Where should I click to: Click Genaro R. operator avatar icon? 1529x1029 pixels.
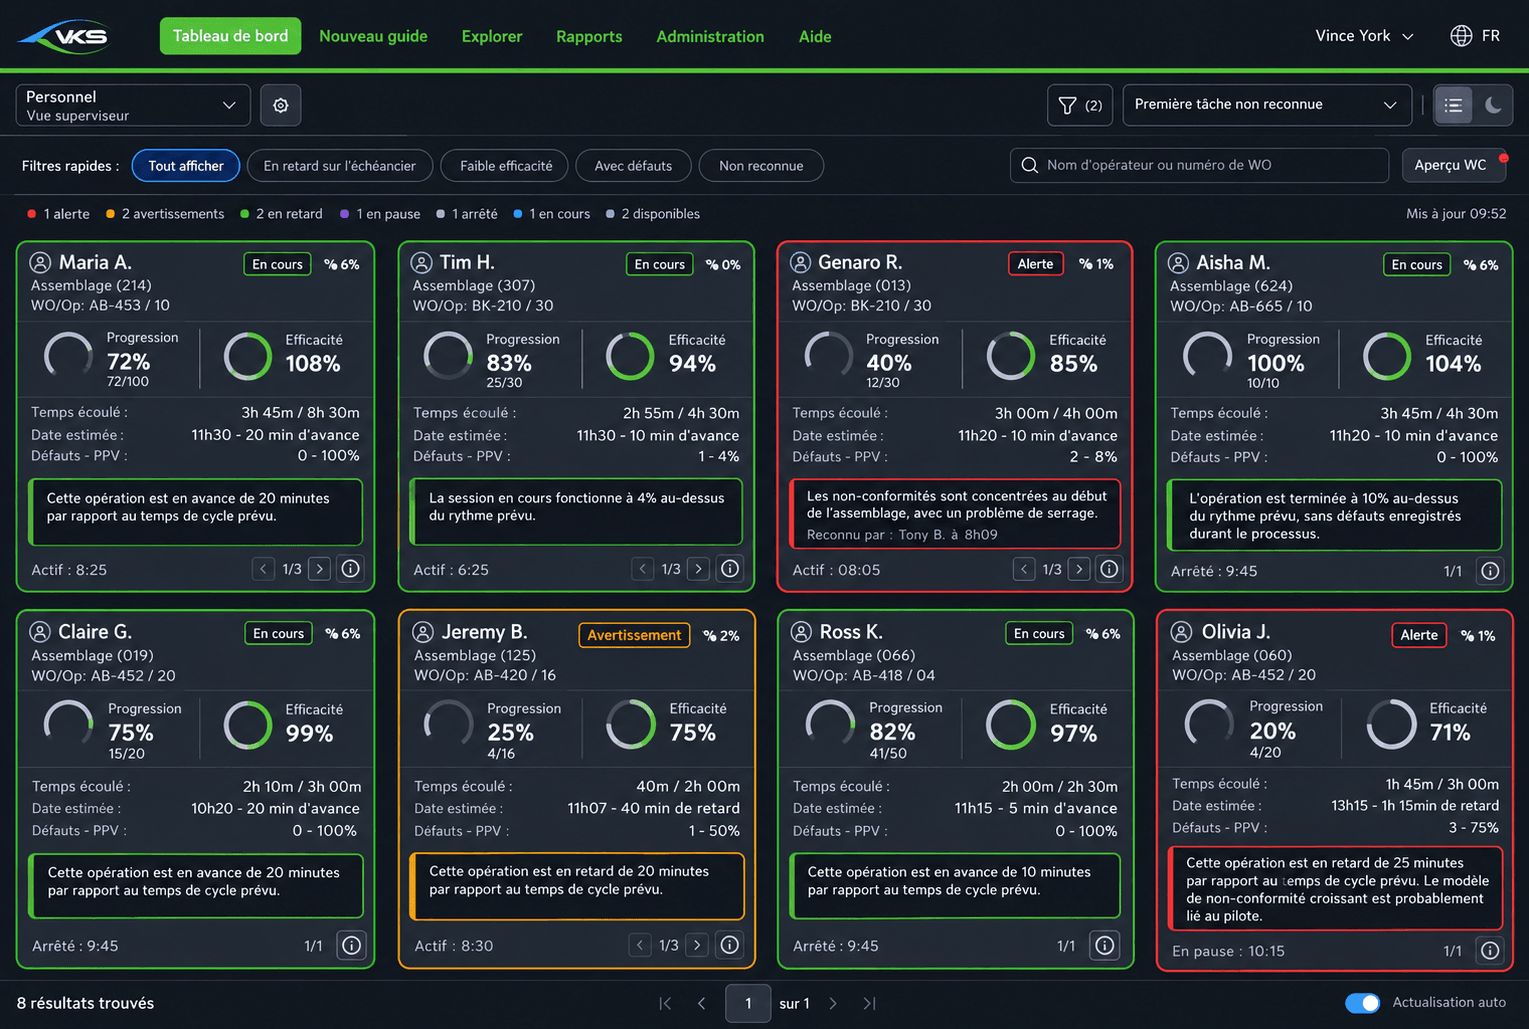pos(801,262)
